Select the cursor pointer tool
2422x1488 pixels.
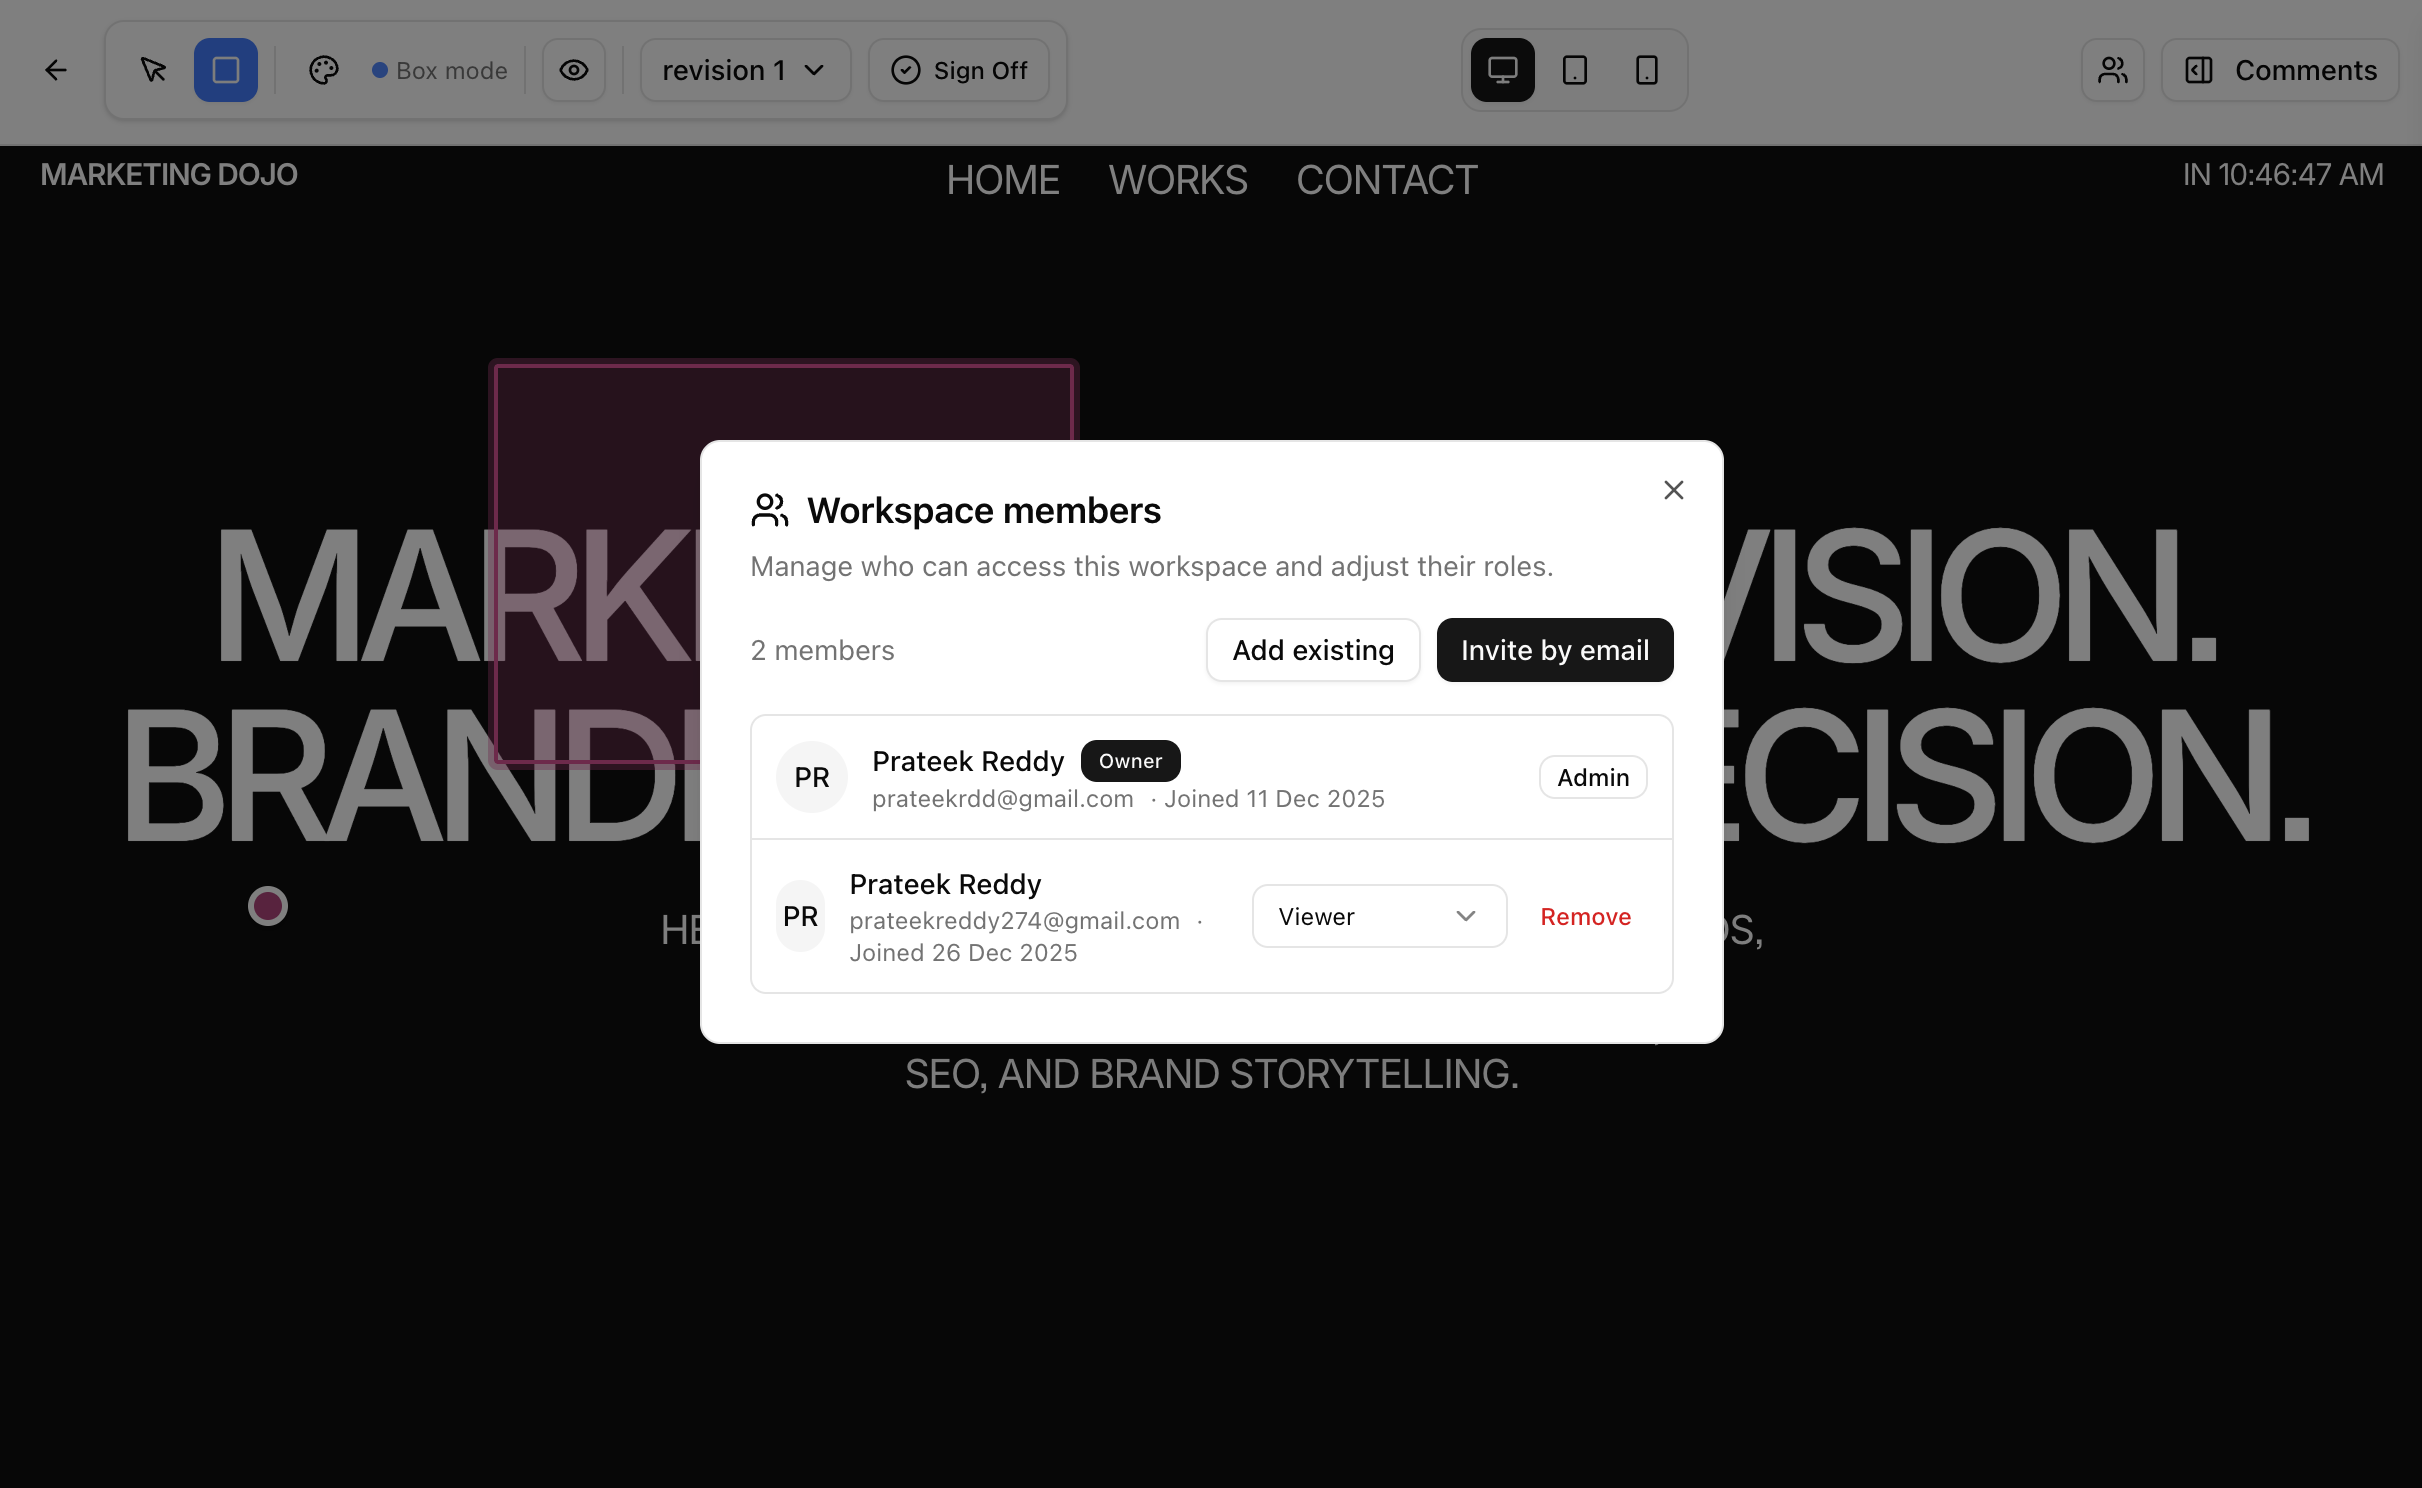click(153, 69)
